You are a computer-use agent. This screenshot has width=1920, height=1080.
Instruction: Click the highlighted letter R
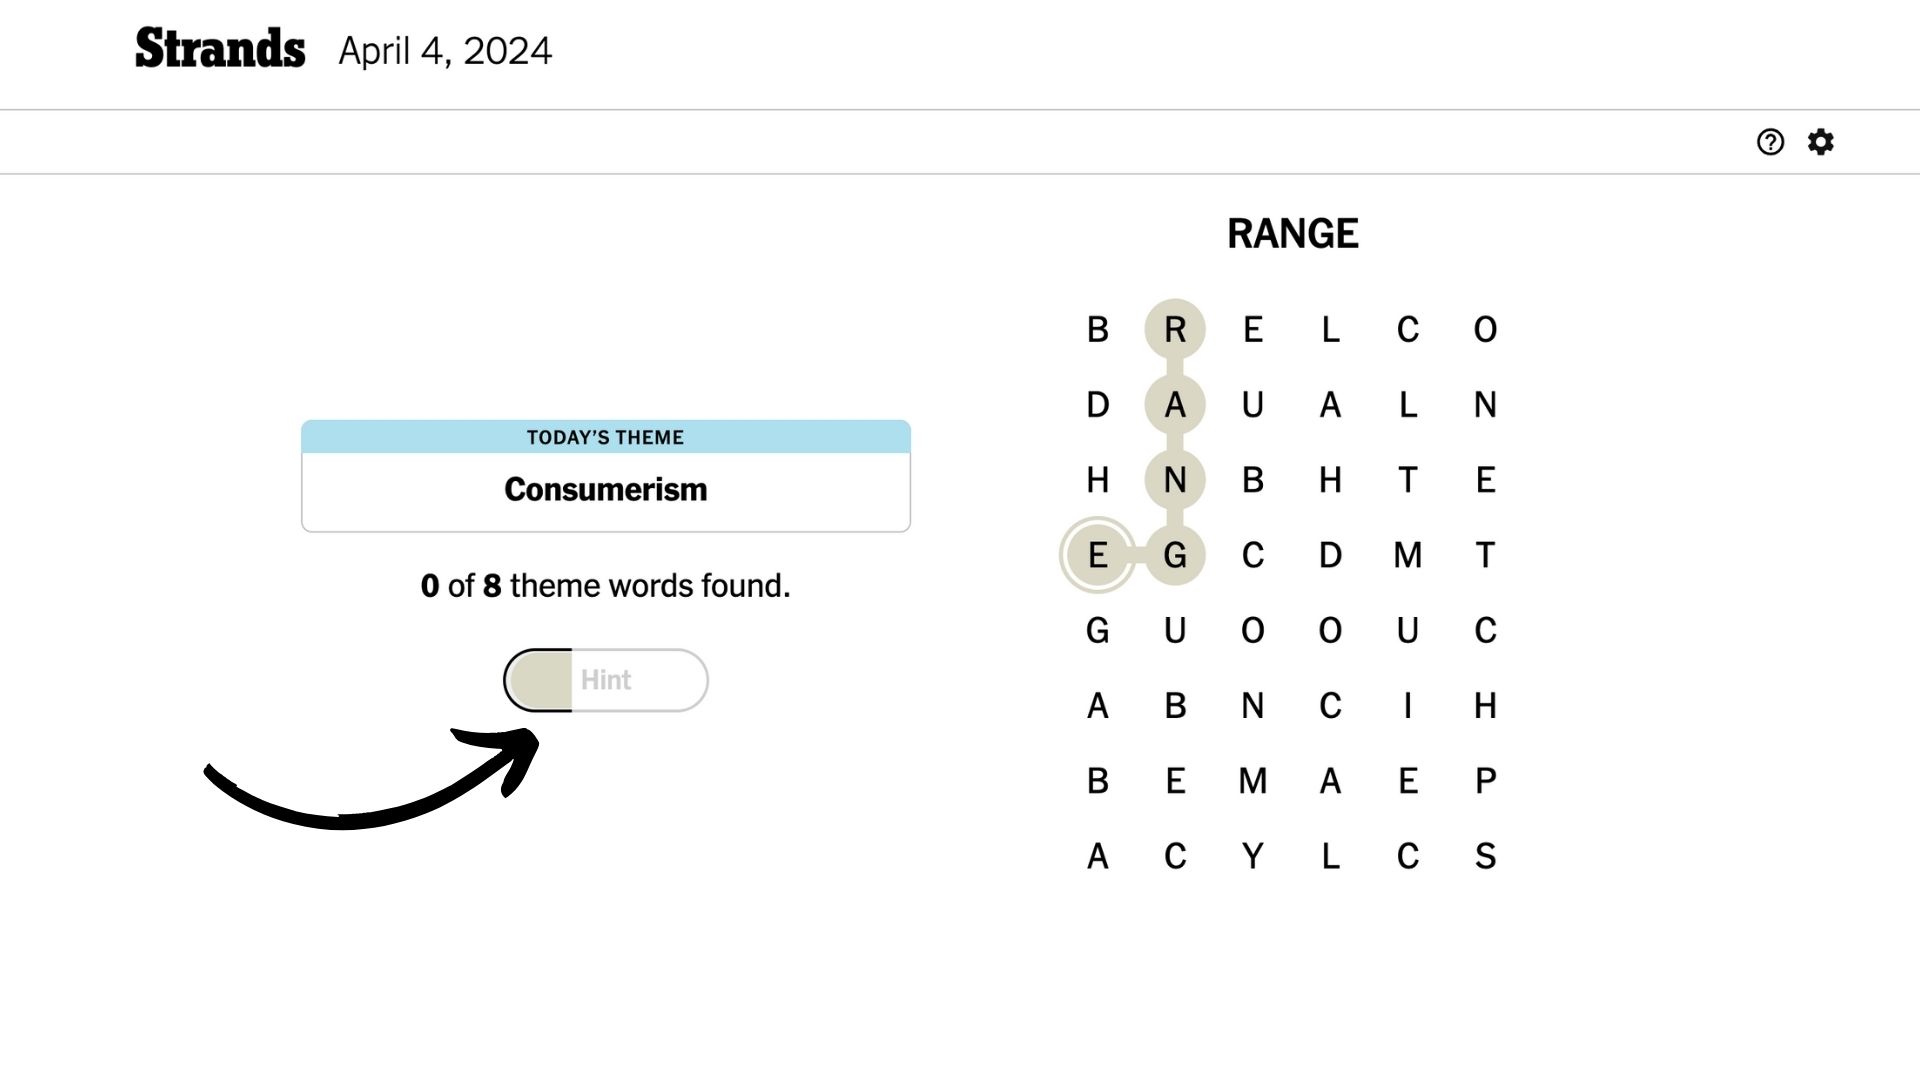tap(1175, 329)
